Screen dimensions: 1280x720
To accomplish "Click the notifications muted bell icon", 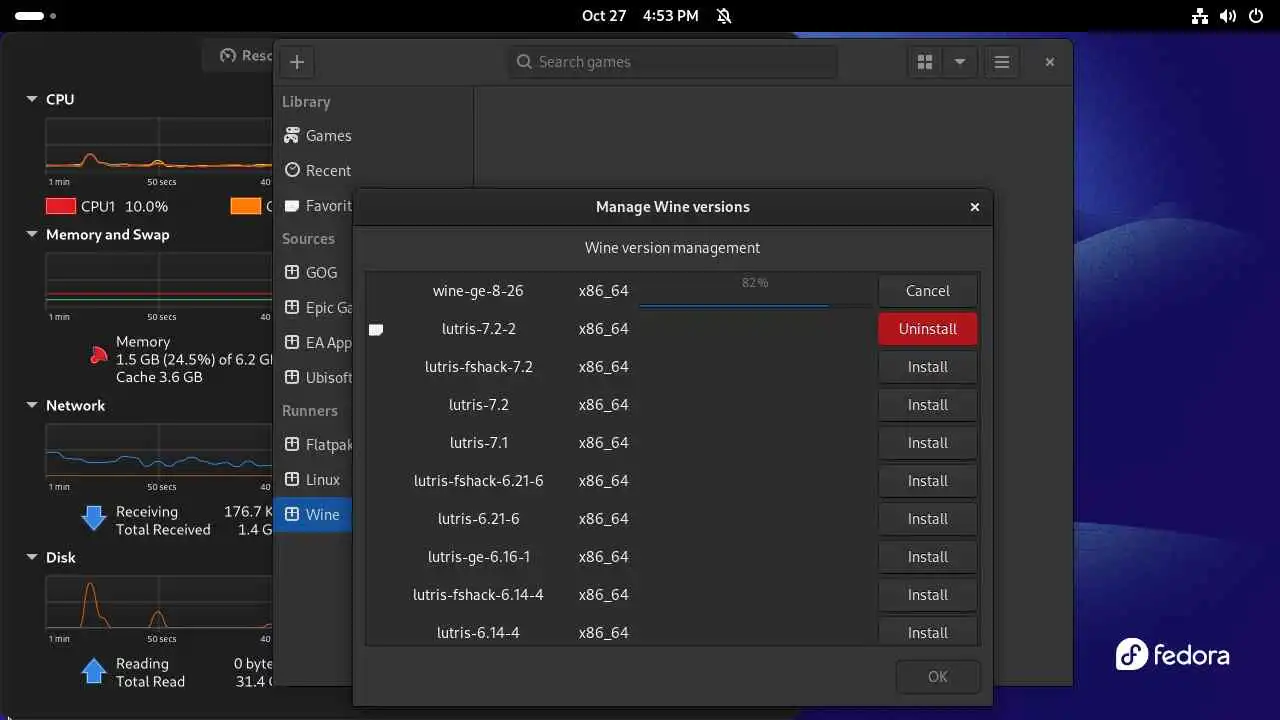I will coord(724,16).
